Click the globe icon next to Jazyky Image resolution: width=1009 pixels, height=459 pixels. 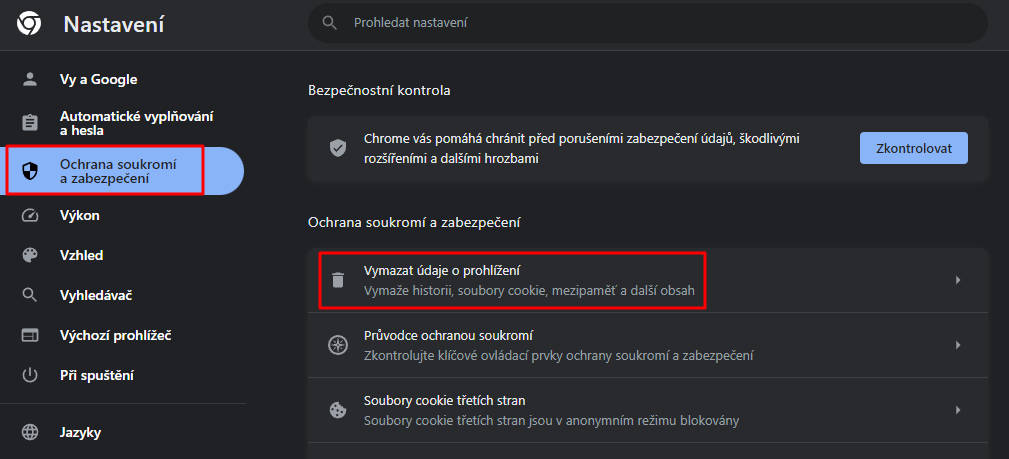[30, 432]
